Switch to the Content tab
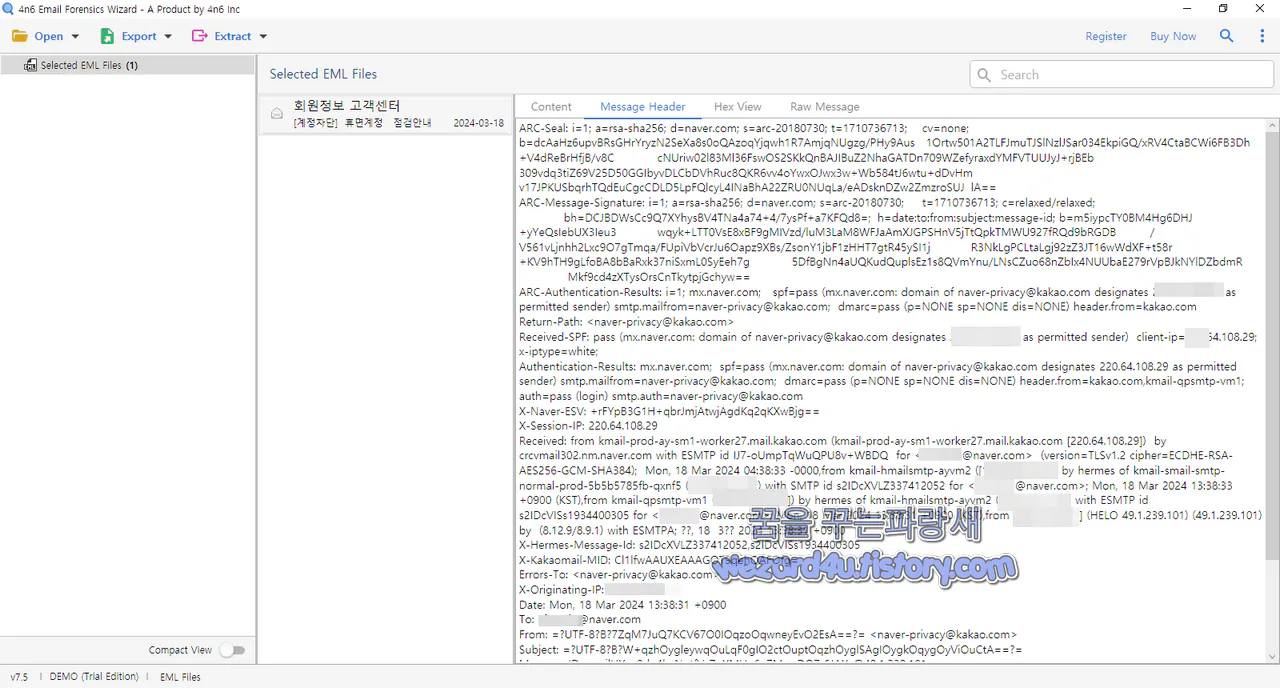1280x688 pixels. tap(551, 107)
